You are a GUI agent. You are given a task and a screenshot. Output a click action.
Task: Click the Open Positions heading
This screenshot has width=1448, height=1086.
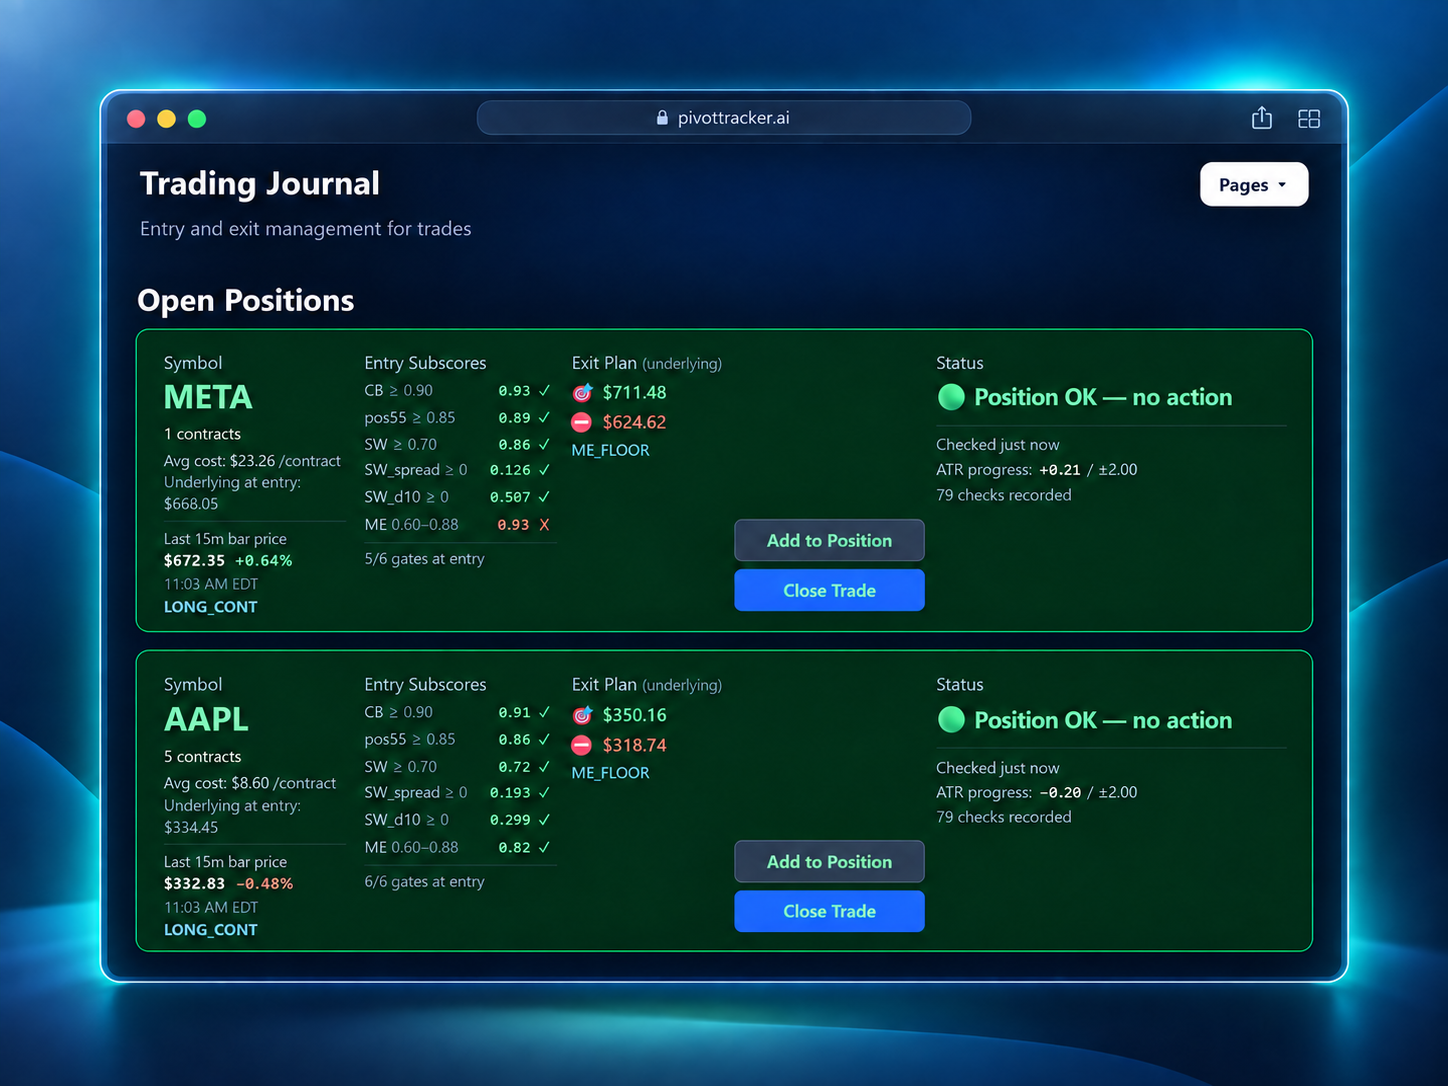tap(246, 301)
